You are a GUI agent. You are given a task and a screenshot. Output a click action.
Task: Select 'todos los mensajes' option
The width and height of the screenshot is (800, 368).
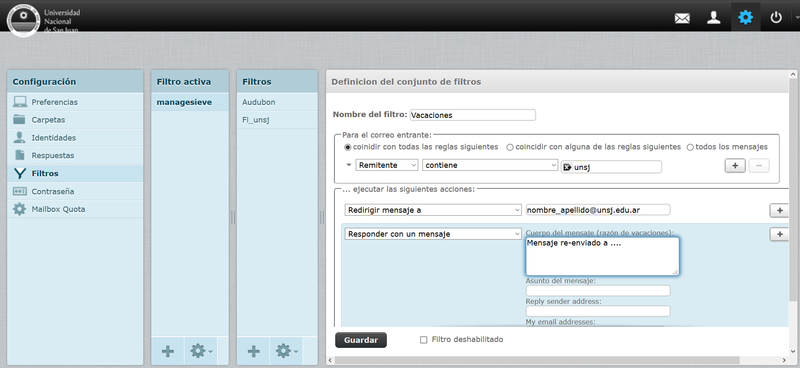point(690,147)
